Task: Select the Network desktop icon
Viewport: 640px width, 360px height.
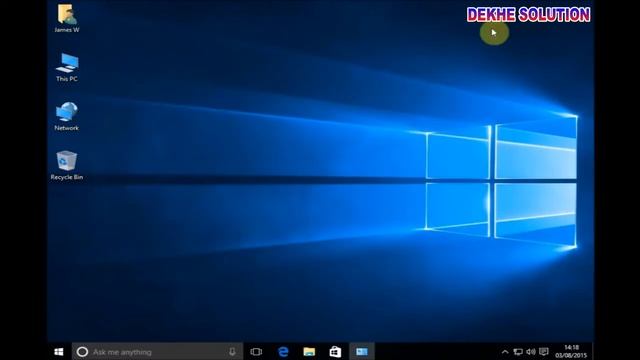Action: tap(67, 116)
